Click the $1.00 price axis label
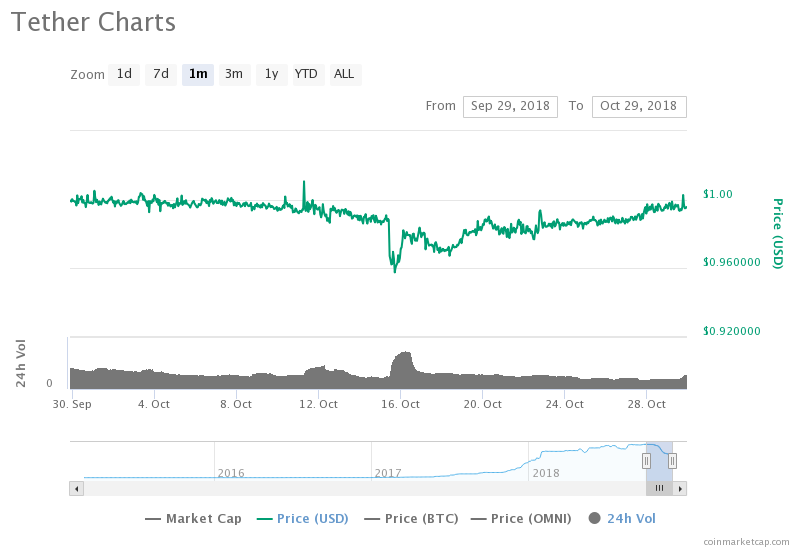The width and height of the screenshot is (800, 550). point(717,194)
